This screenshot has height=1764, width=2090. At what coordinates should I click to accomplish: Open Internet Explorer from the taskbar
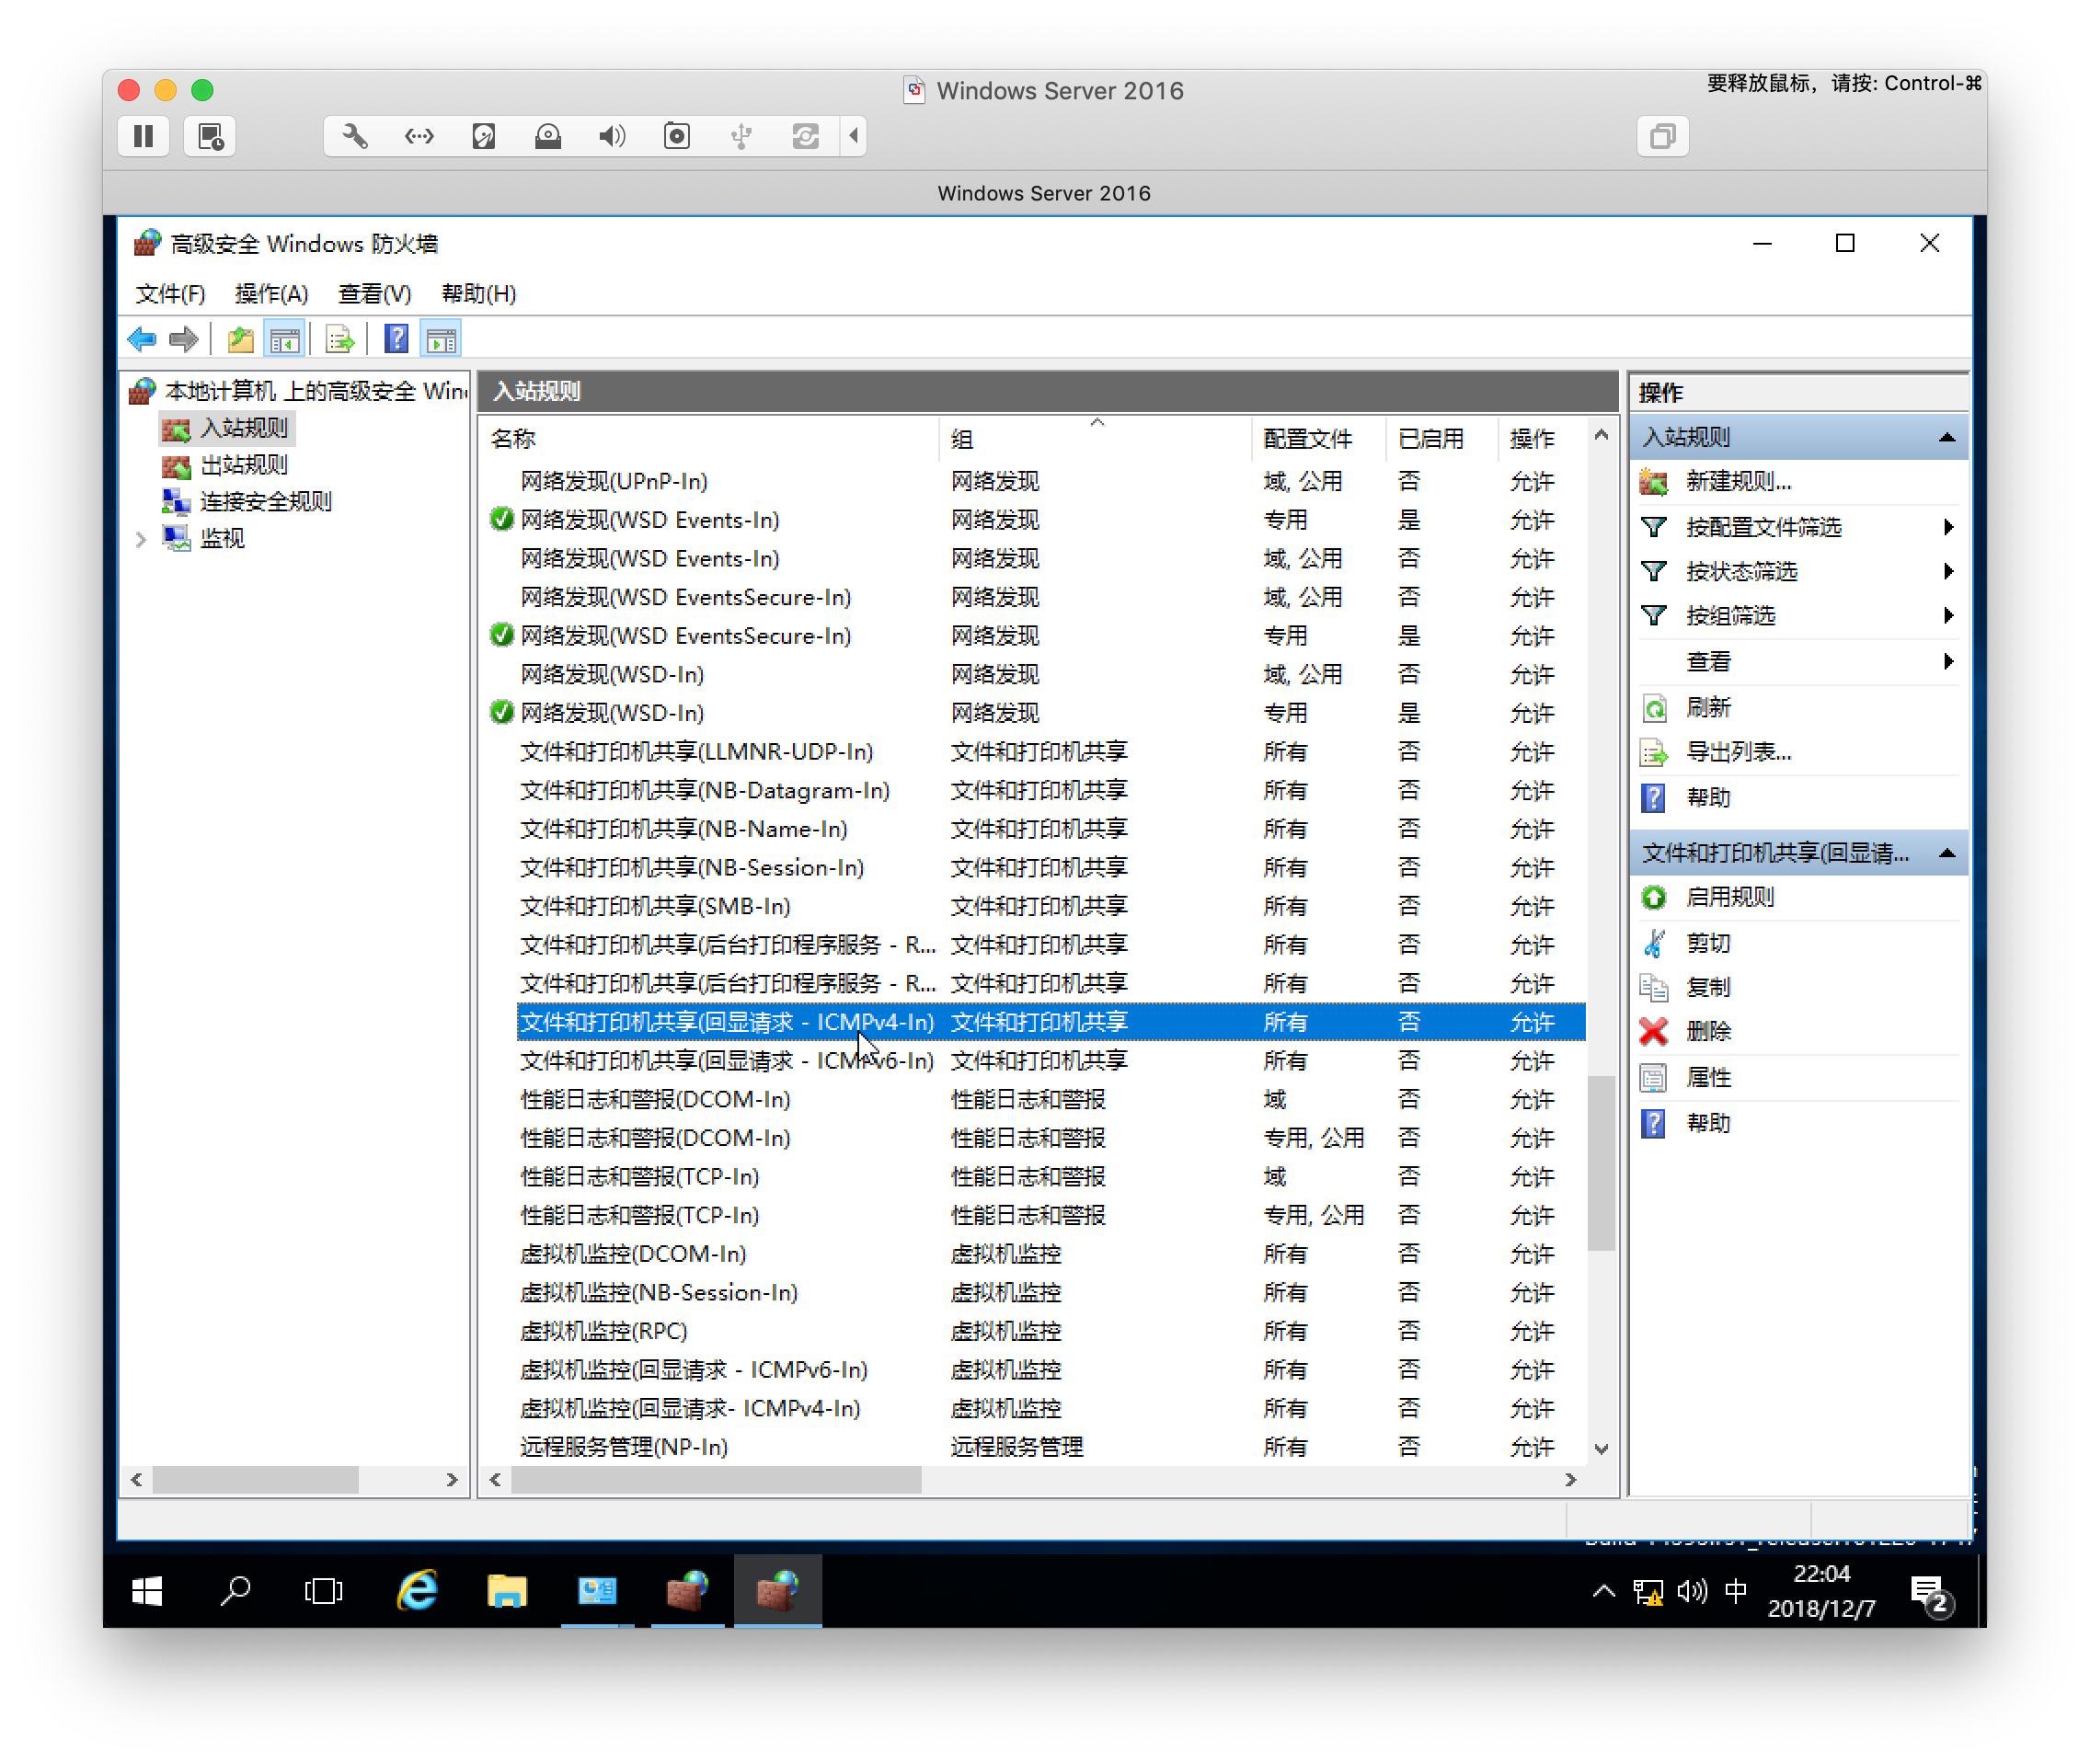[x=417, y=1590]
